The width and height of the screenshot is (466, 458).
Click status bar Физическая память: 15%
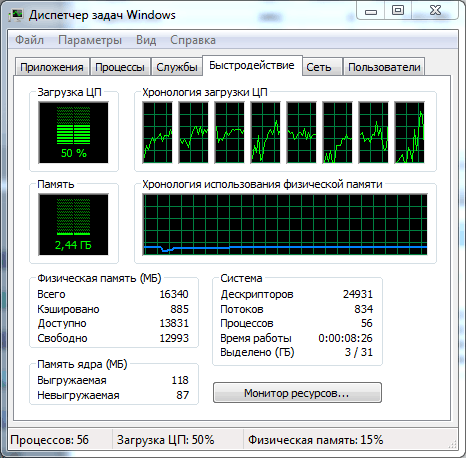point(315,440)
